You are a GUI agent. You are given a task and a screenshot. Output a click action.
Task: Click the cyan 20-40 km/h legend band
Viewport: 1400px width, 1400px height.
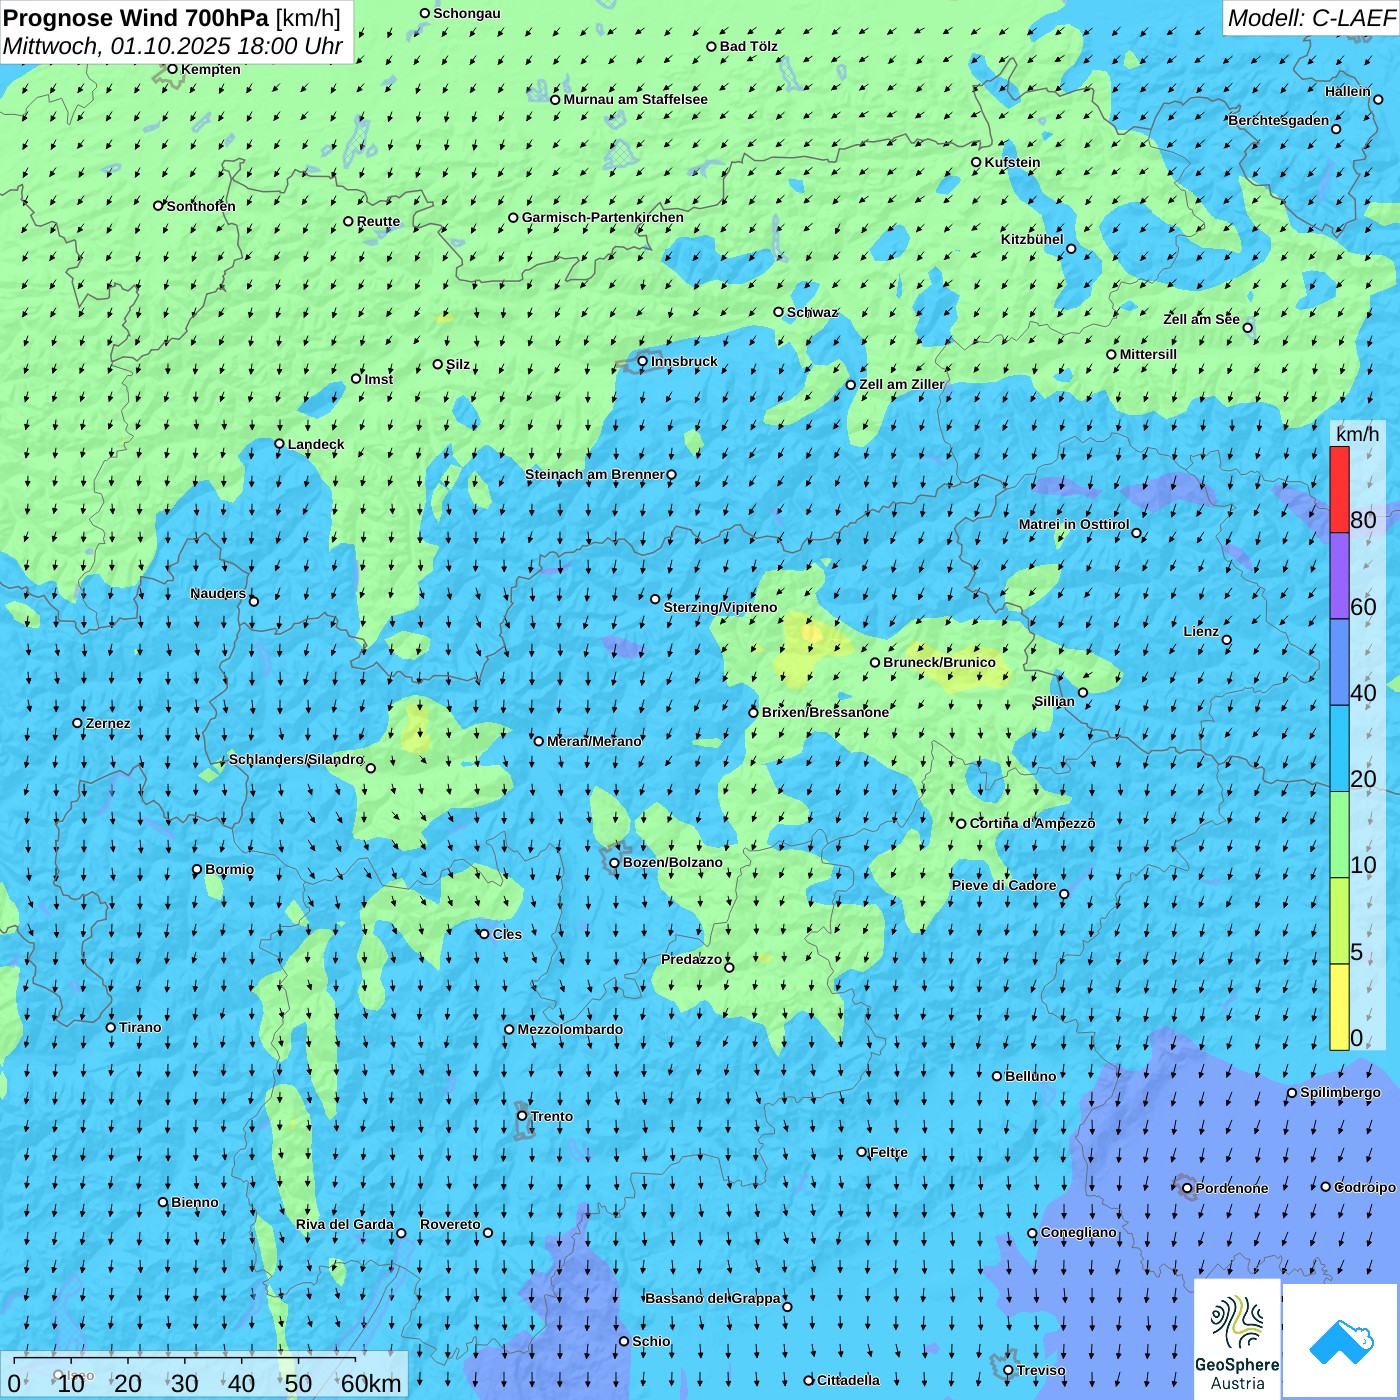1339,749
